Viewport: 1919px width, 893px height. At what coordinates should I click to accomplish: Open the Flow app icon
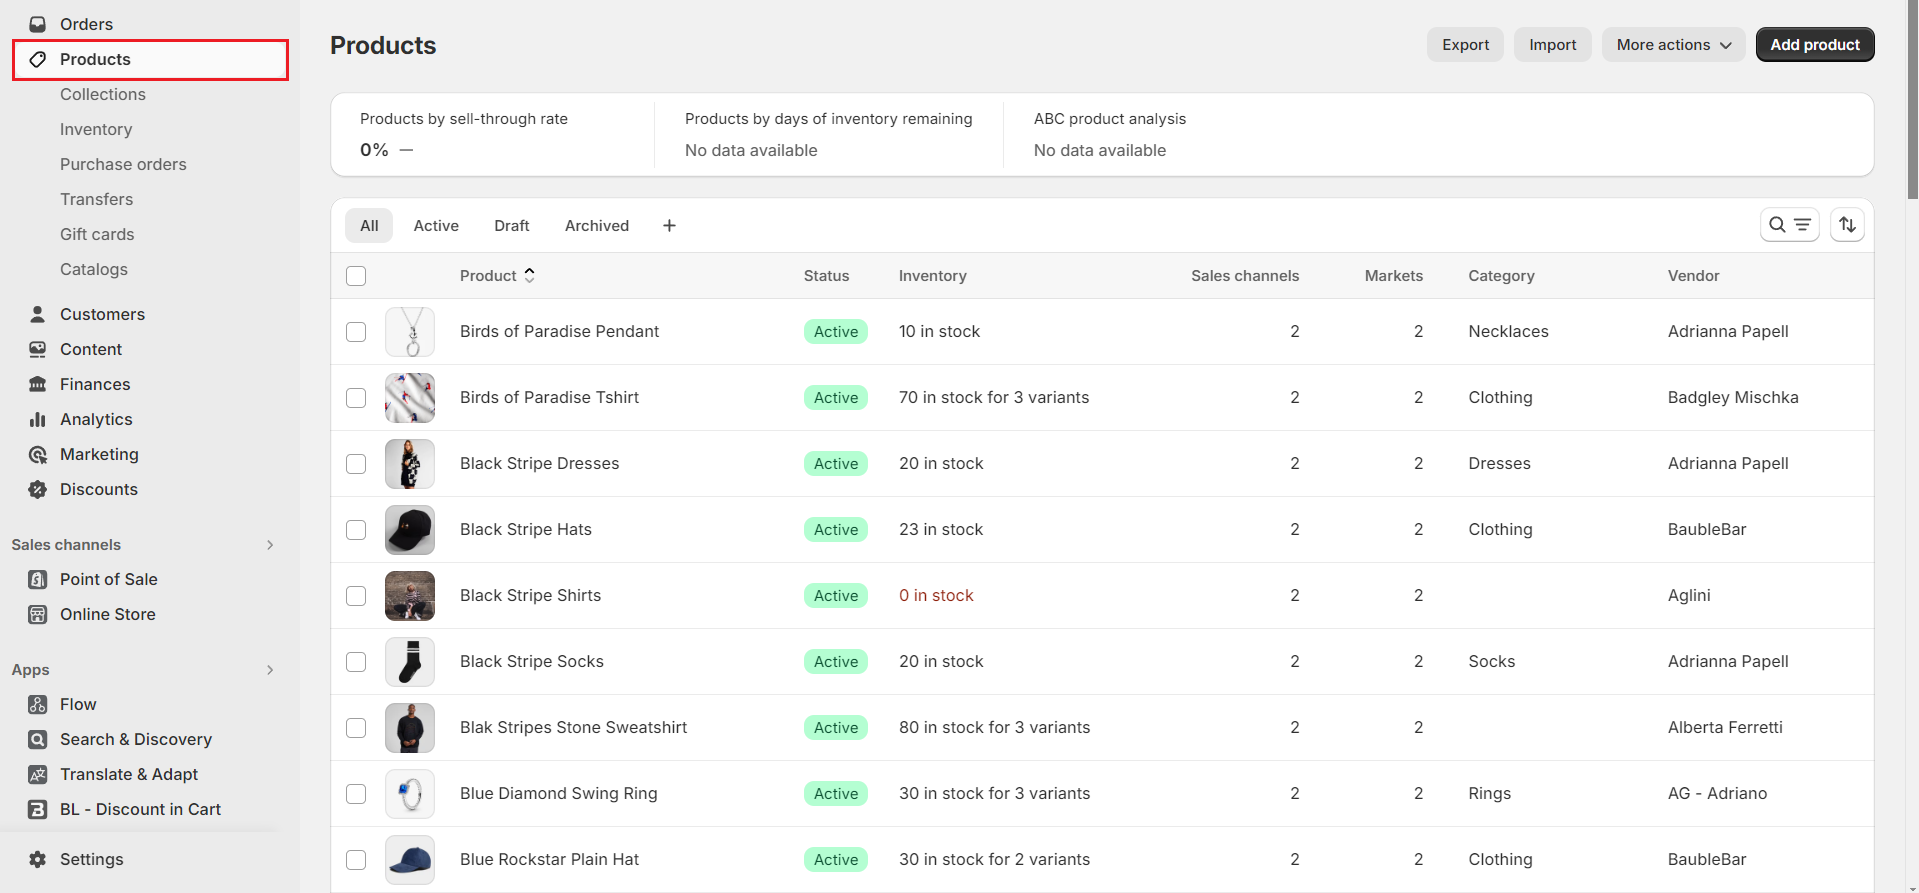[x=38, y=704]
